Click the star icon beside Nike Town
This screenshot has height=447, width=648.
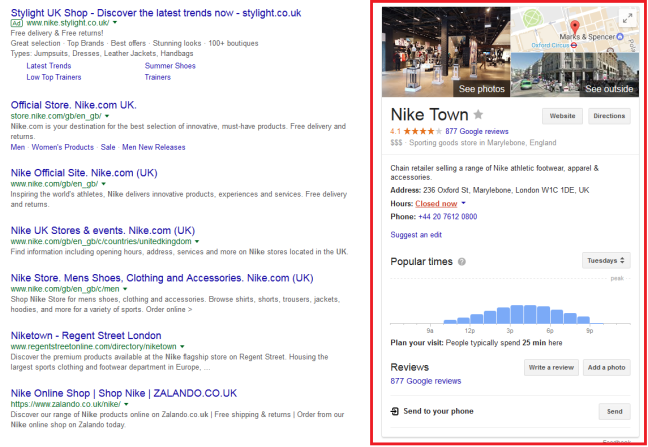[478, 114]
